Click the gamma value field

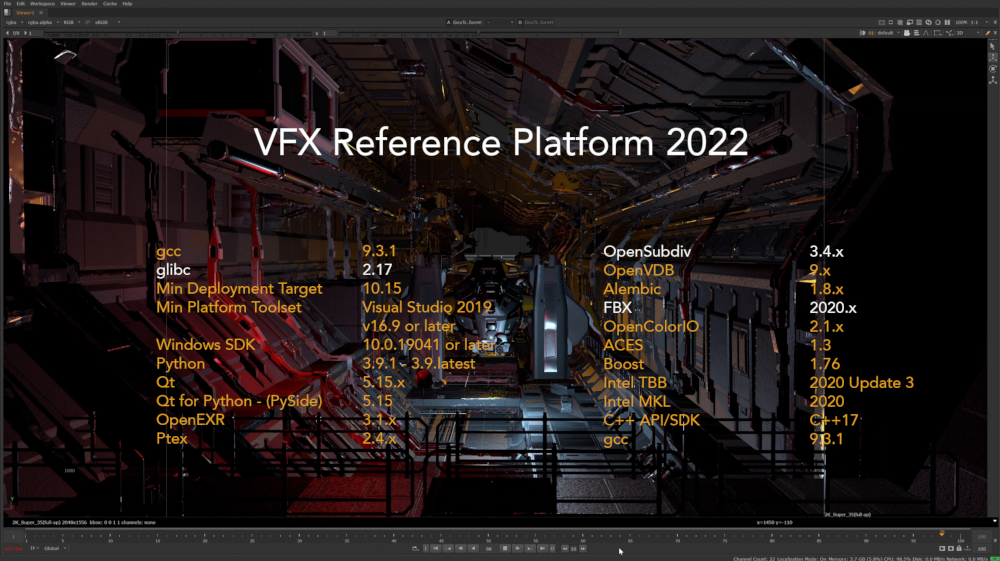329,33
